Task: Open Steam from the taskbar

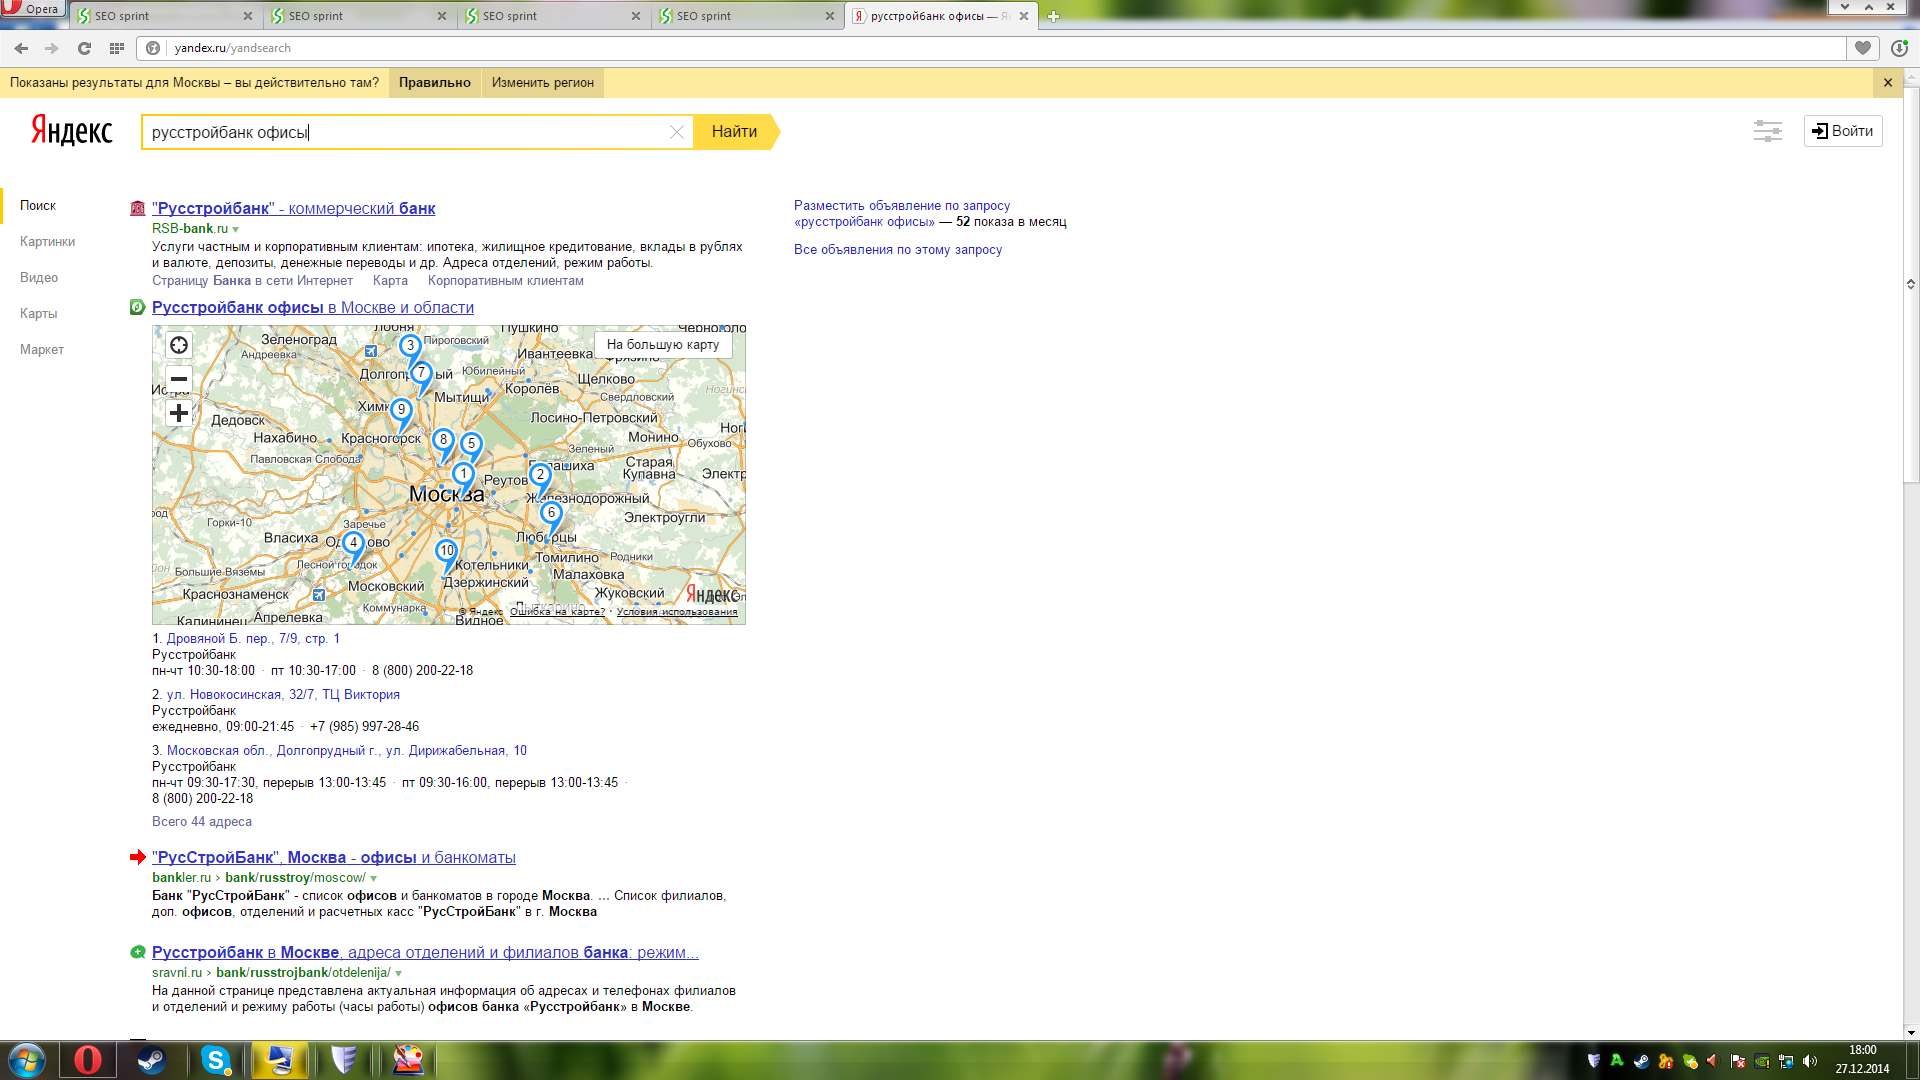Action: click(152, 1060)
